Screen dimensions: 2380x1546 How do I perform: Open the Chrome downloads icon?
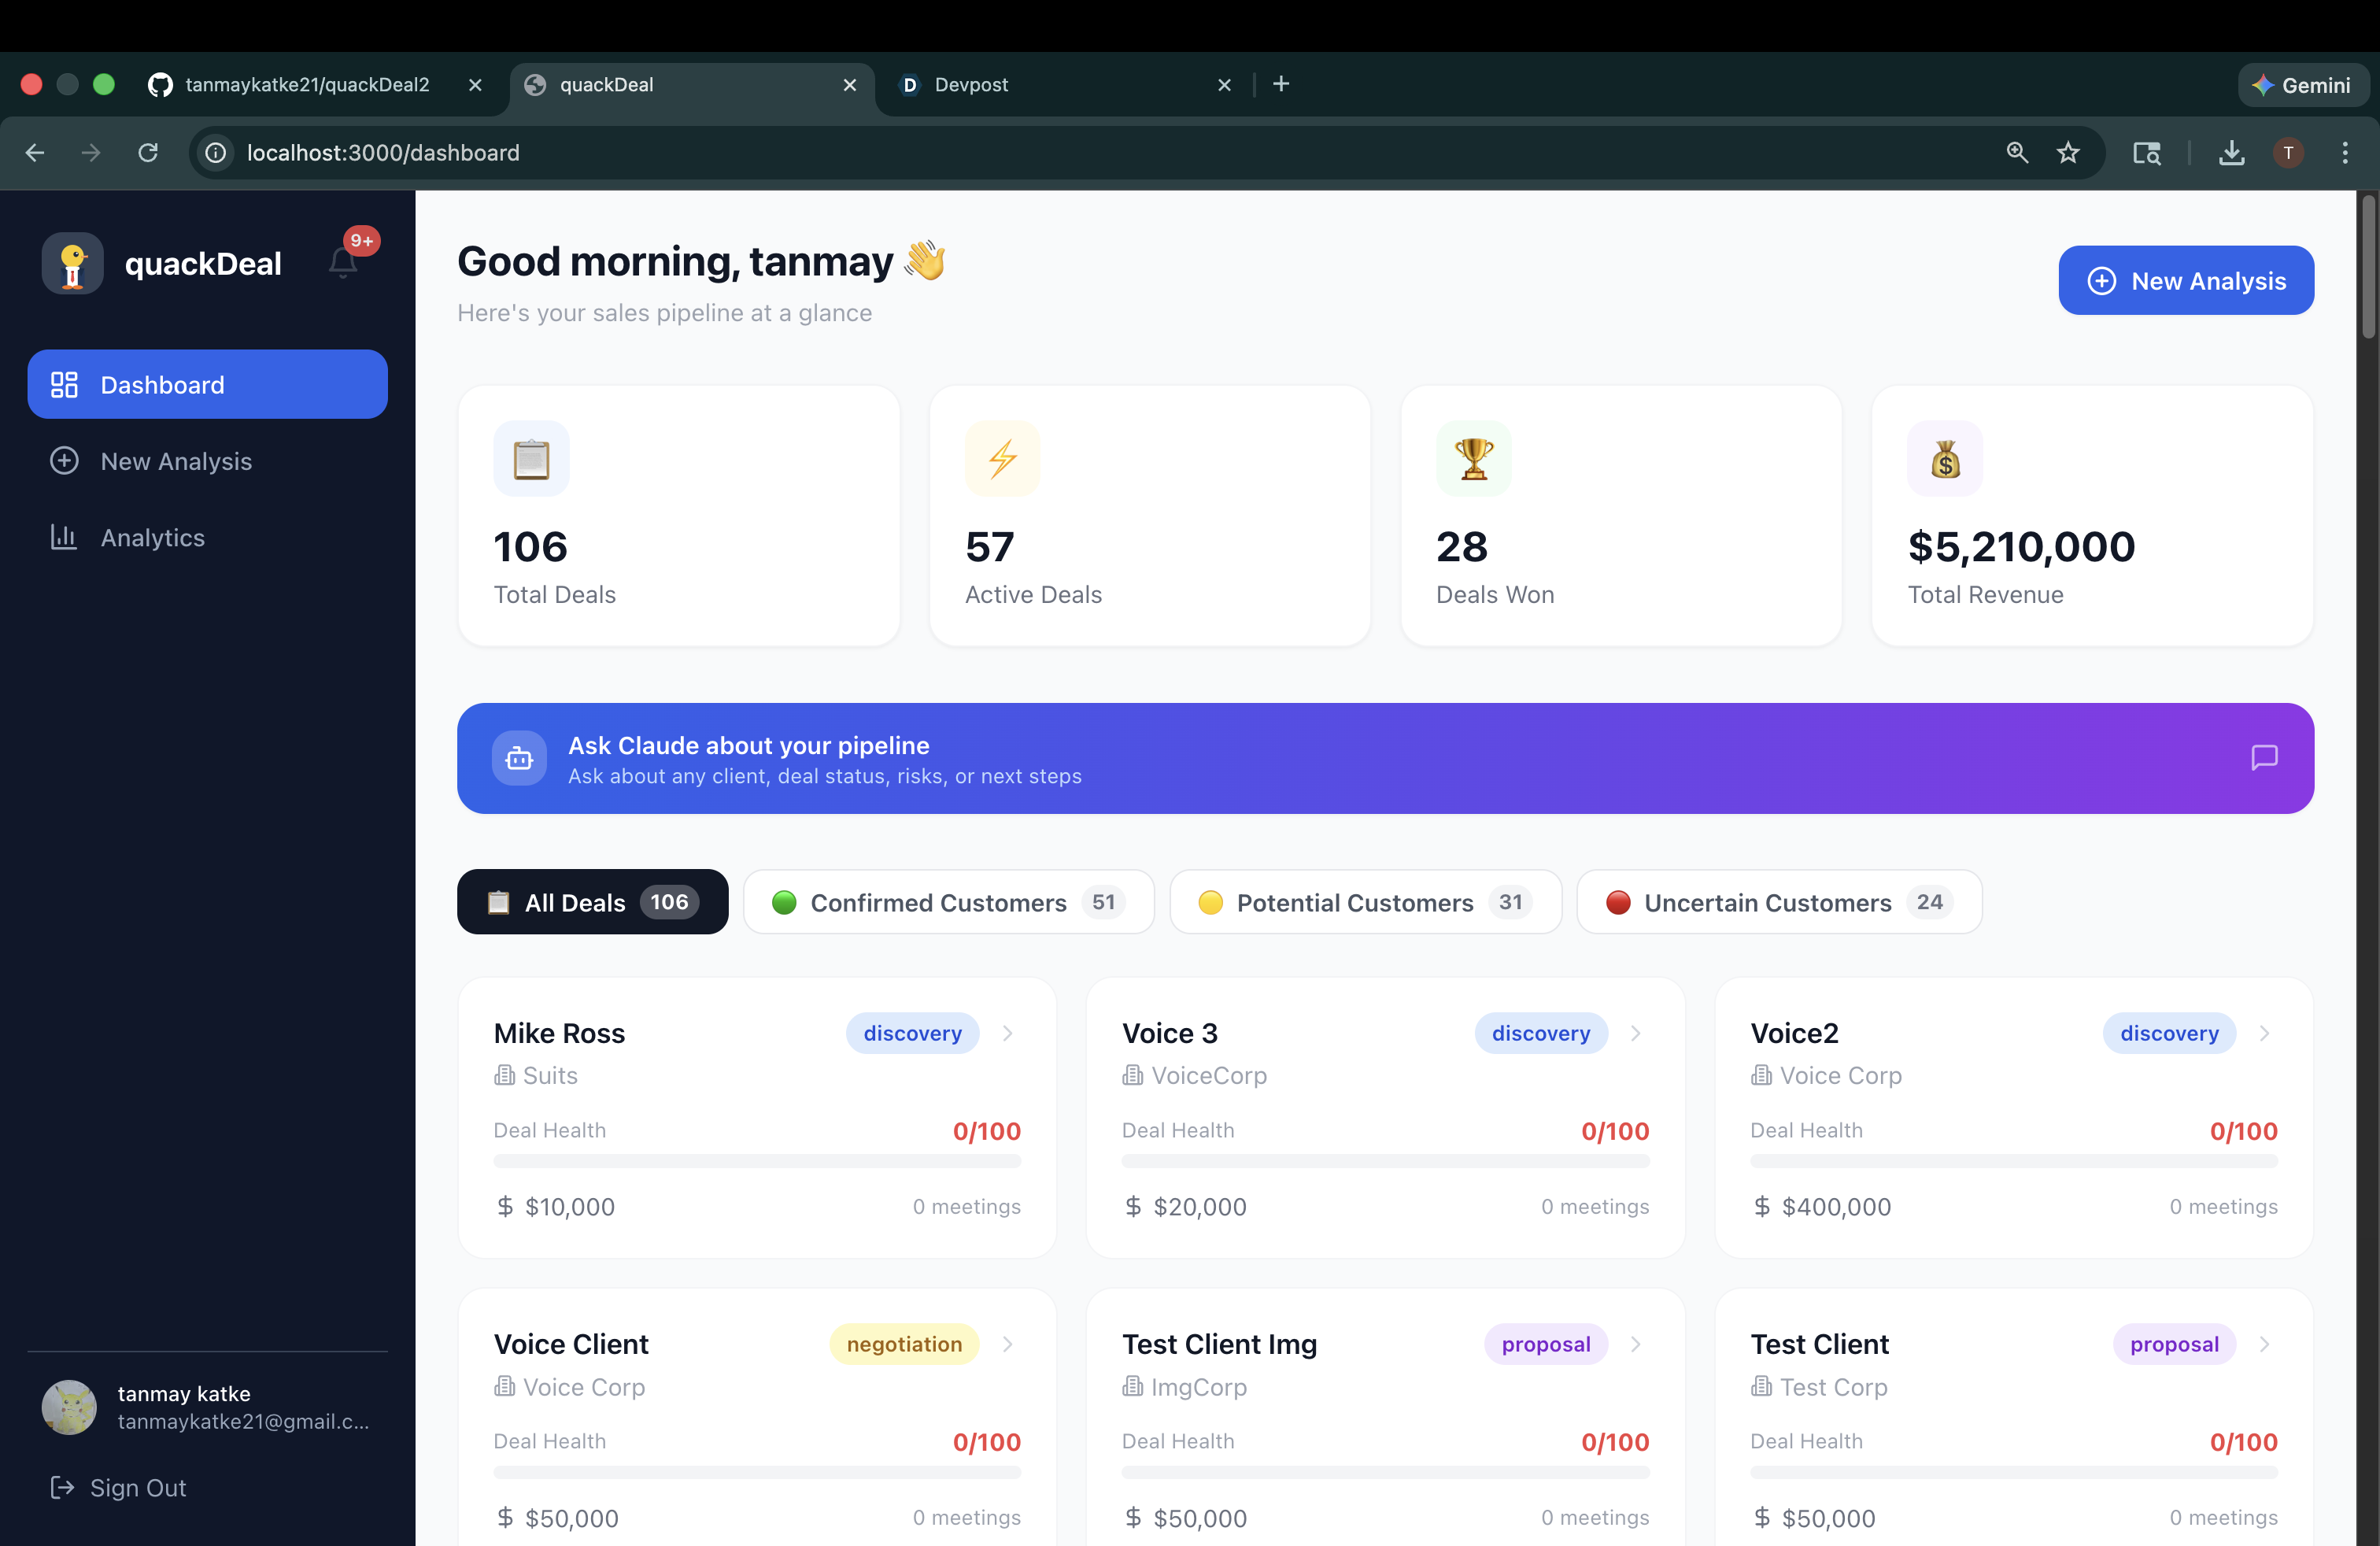[x=2231, y=153]
